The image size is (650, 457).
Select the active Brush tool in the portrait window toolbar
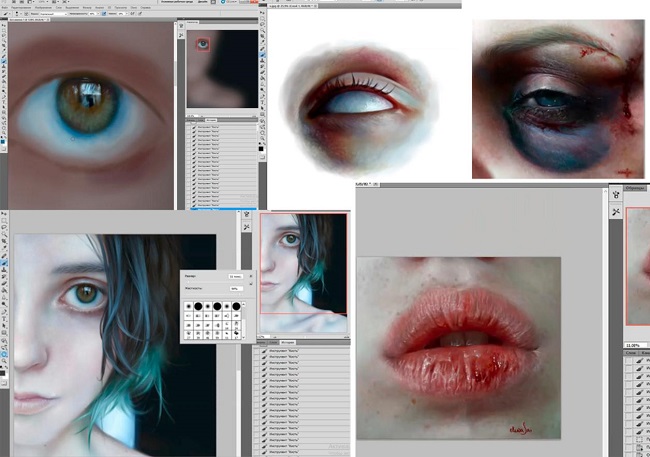(4, 263)
